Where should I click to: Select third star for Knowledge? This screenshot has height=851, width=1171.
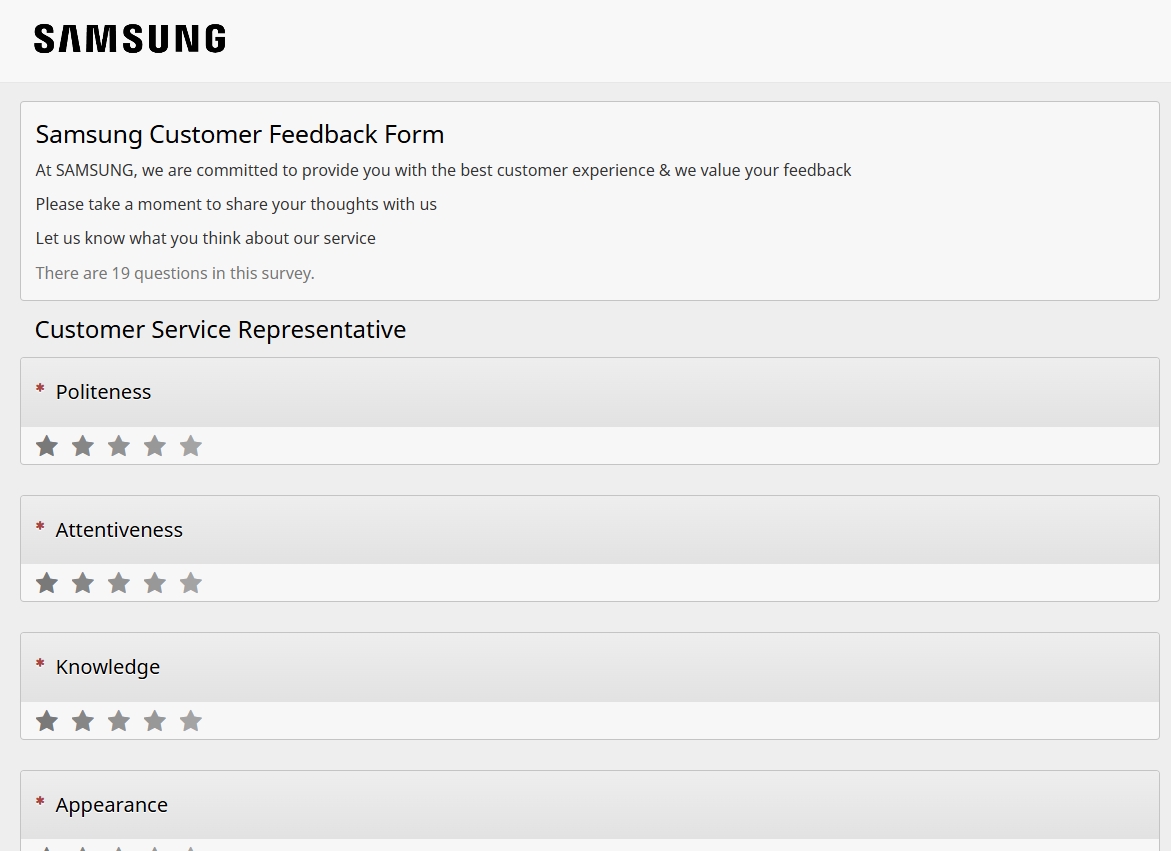(x=119, y=721)
